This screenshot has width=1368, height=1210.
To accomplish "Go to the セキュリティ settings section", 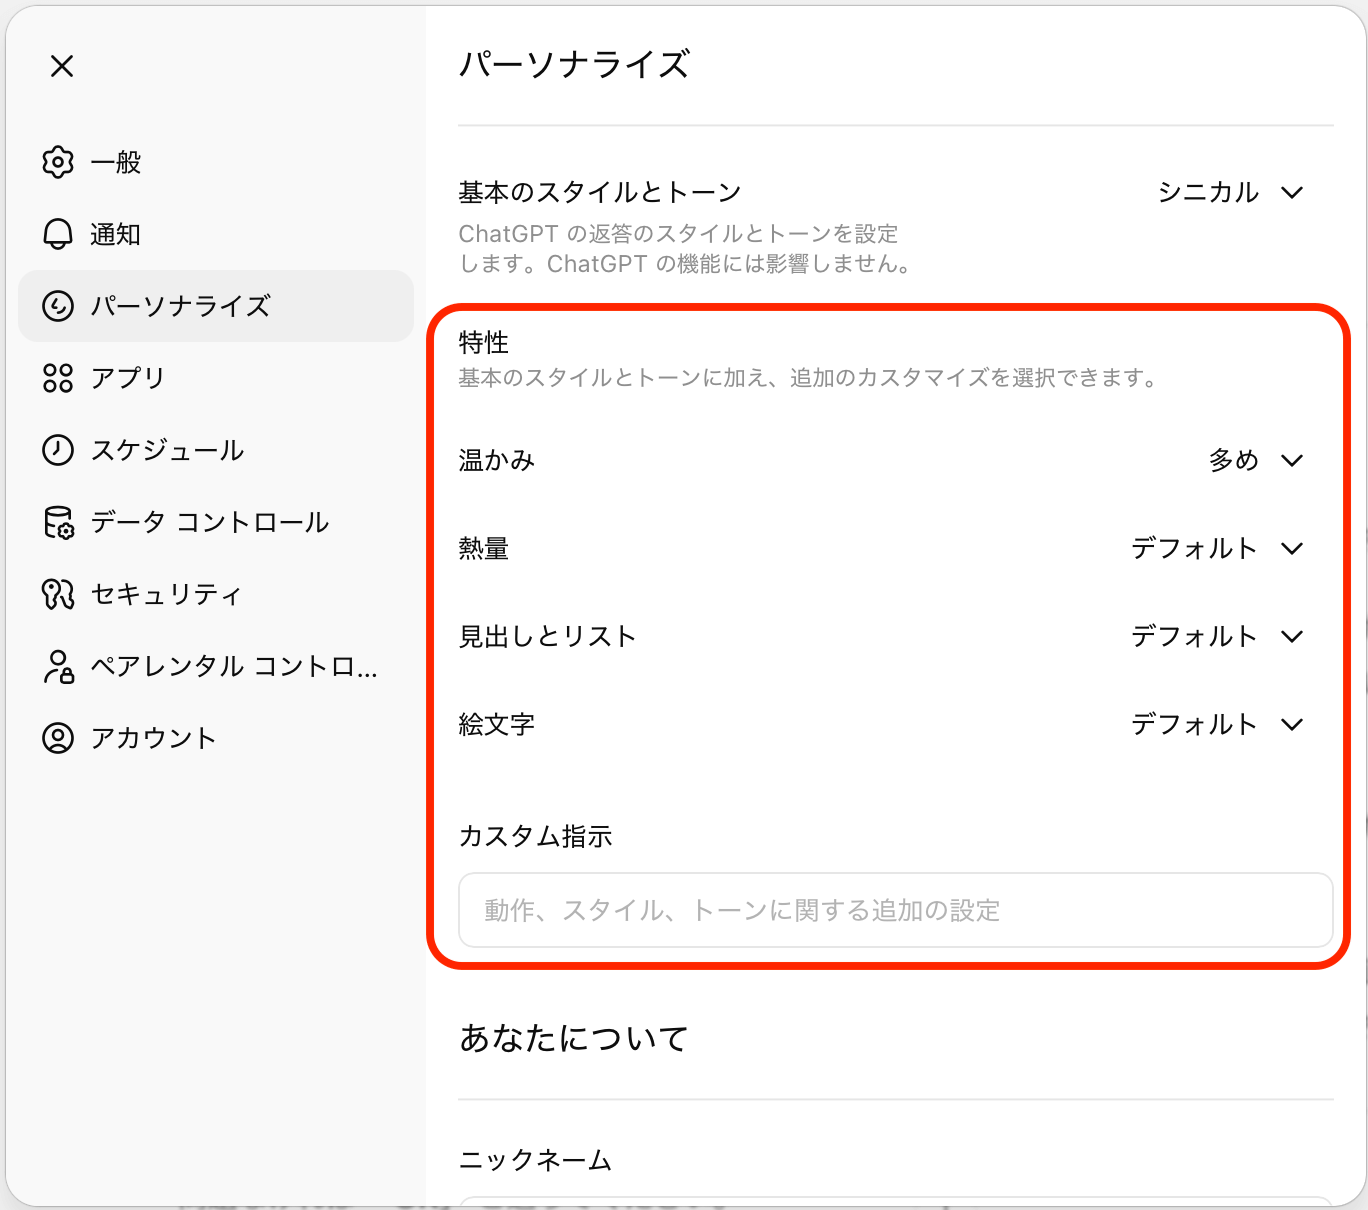I will tap(166, 594).
